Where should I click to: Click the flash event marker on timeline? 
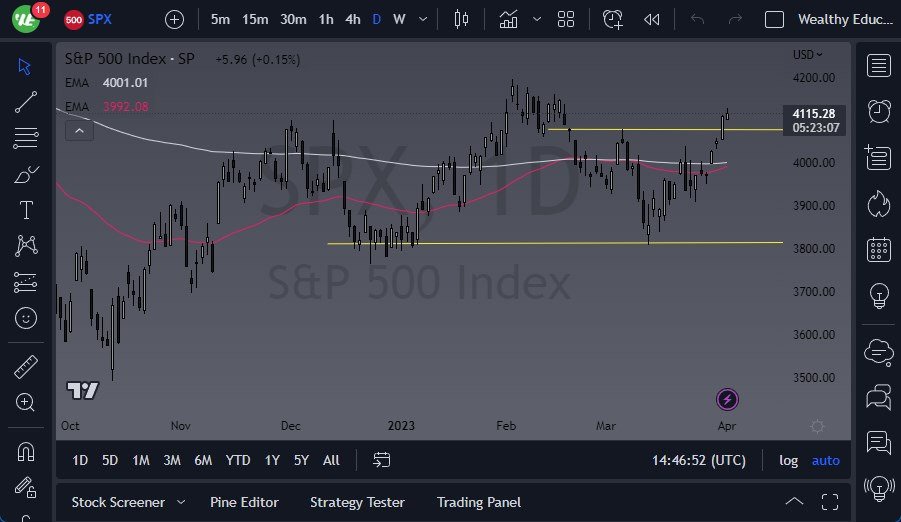click(x=727, y=399)
